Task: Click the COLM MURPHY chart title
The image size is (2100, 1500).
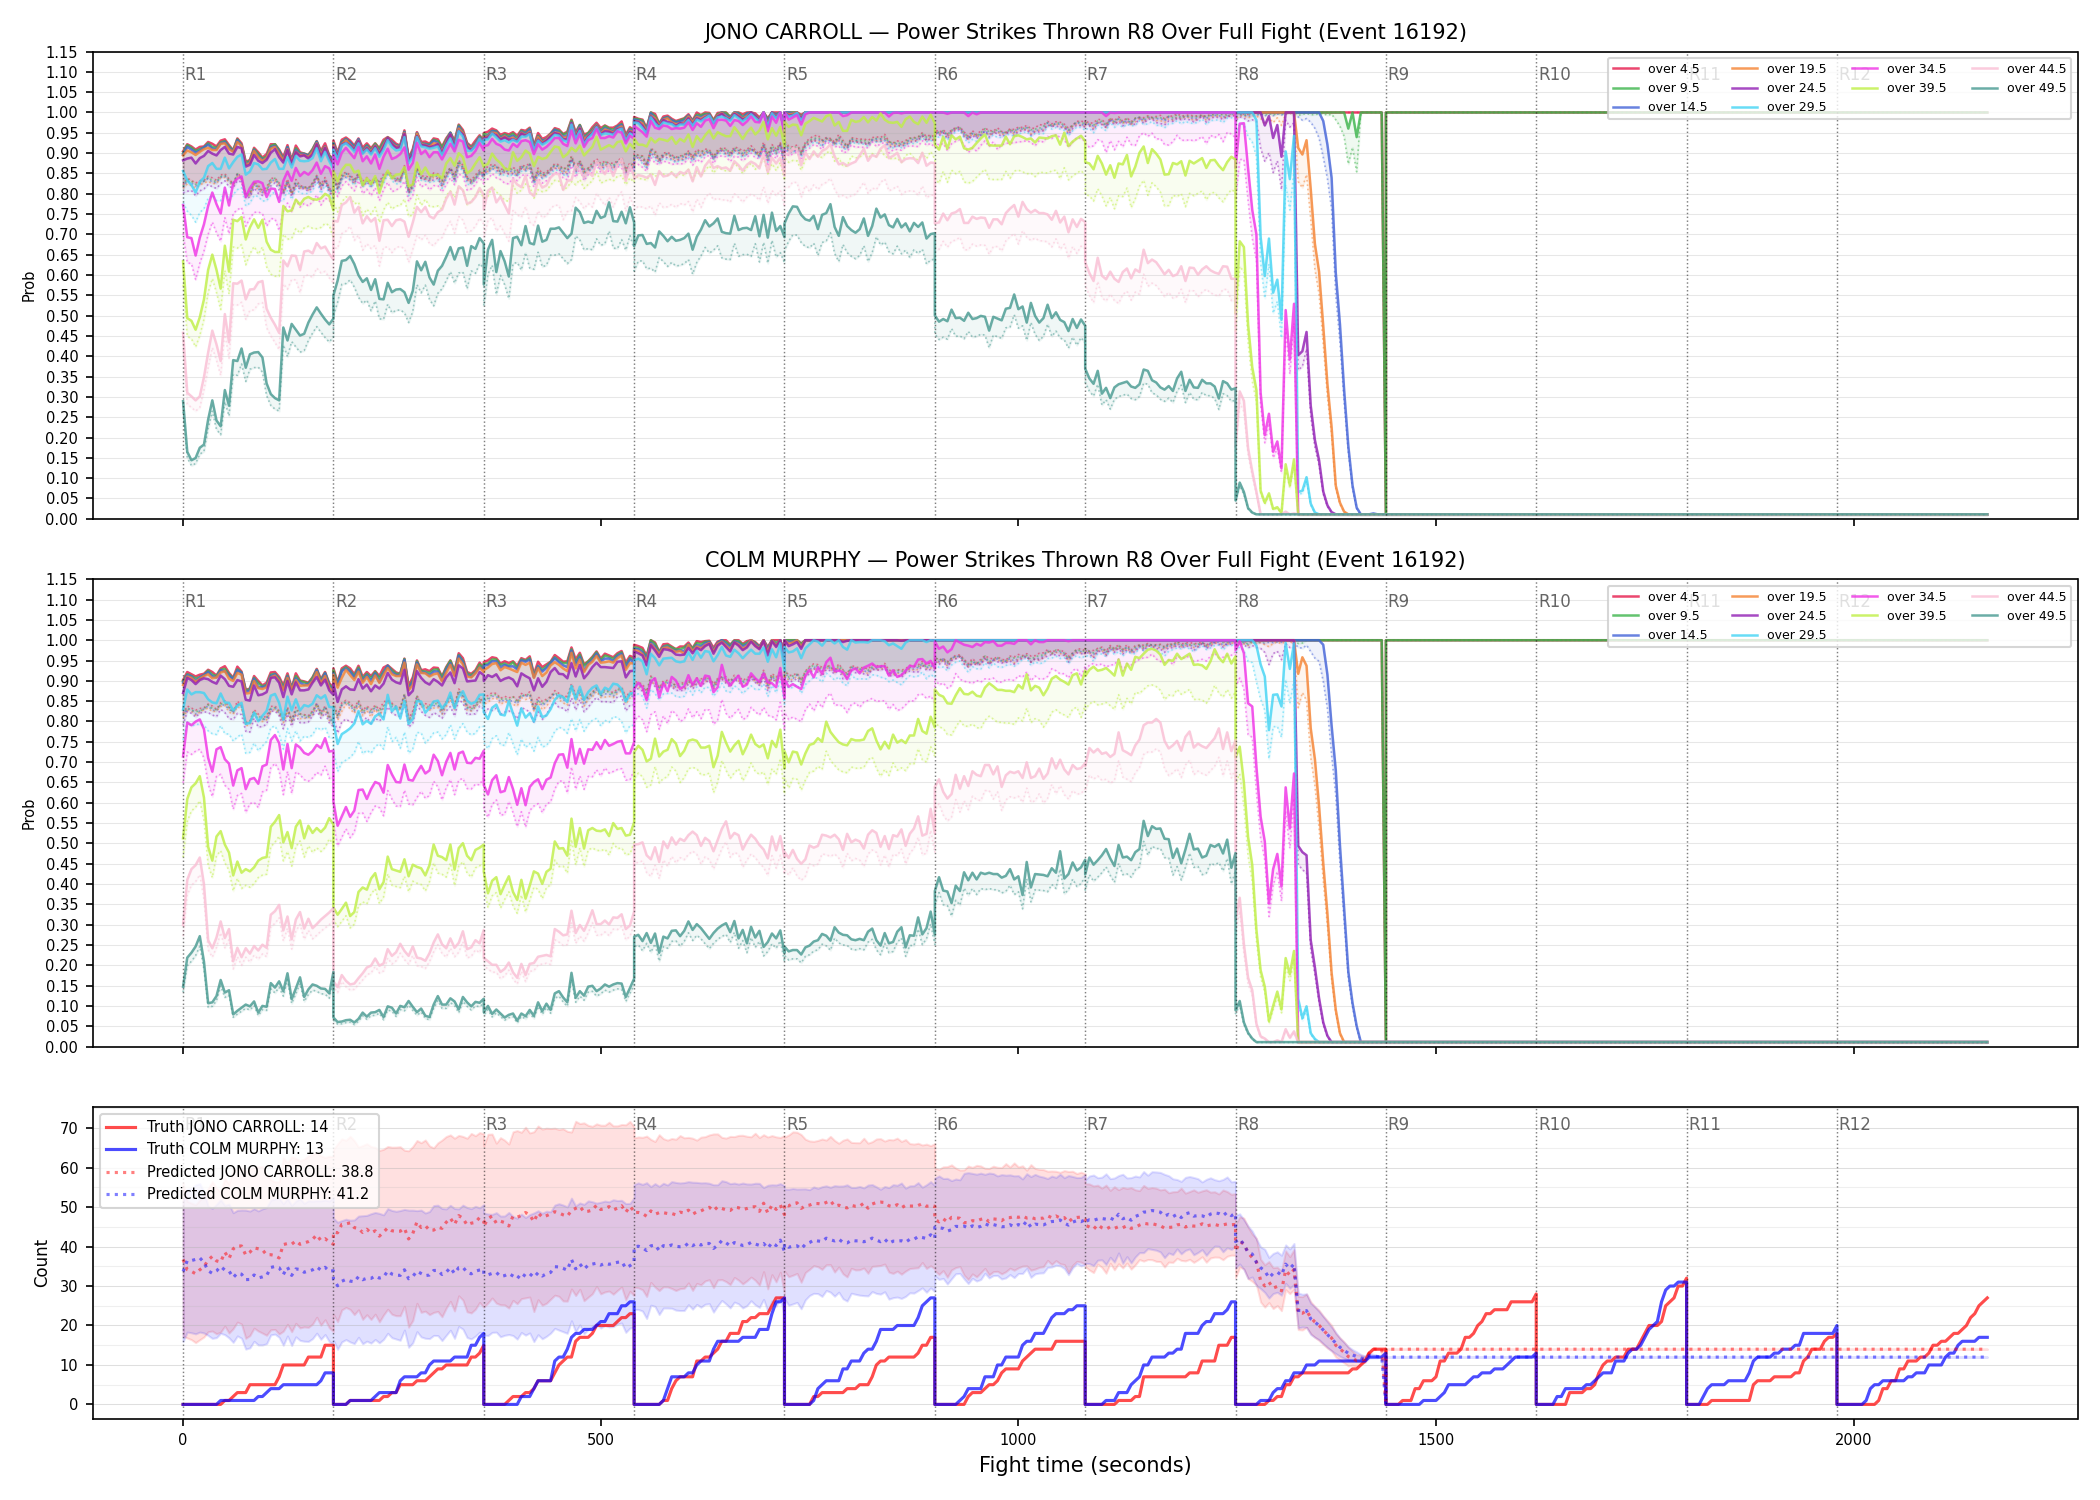Action: pos(1085,560)
